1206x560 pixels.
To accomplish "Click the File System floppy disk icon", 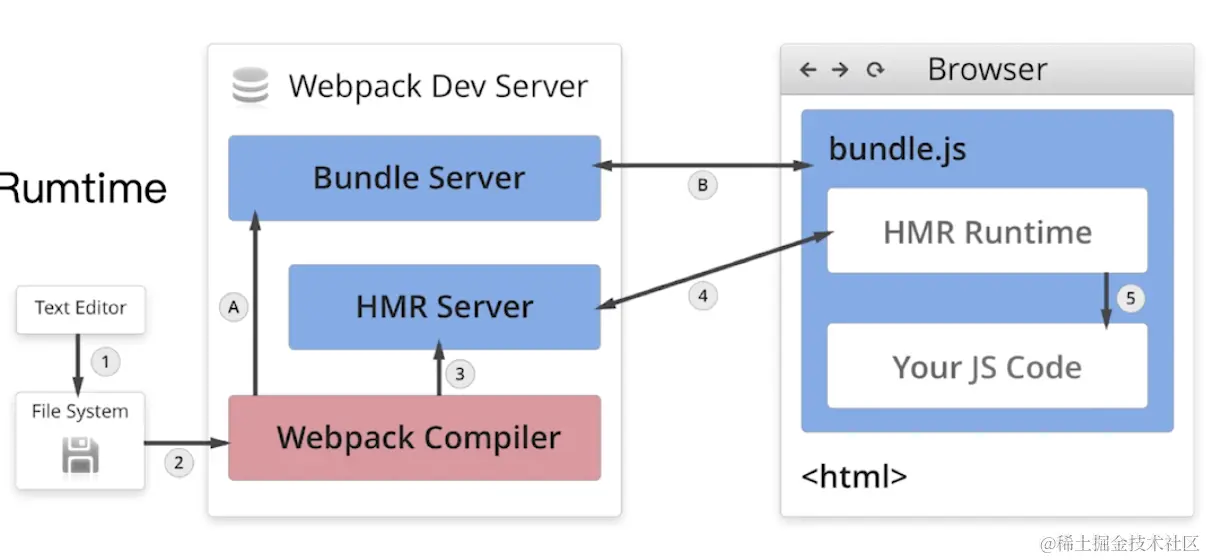I will click(80, 456).
